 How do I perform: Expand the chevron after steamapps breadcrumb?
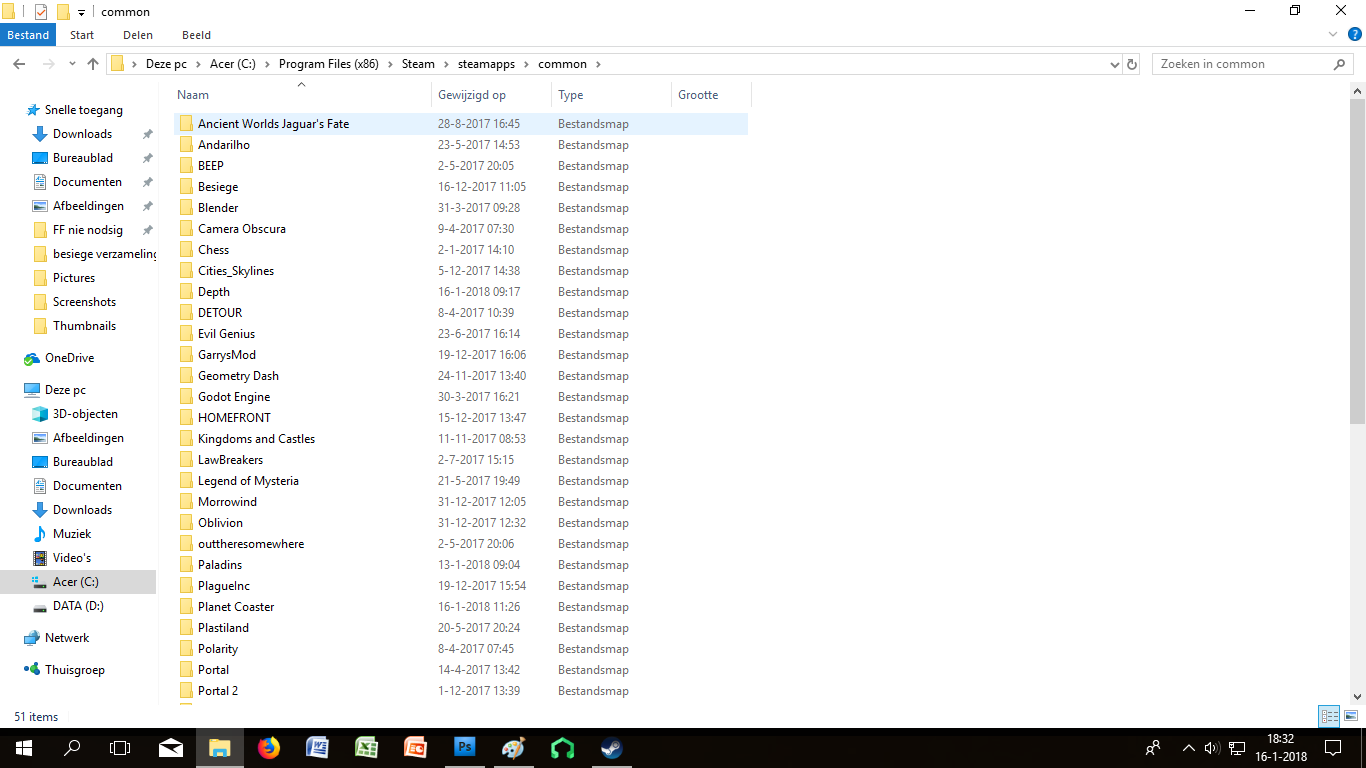[526, 64]
